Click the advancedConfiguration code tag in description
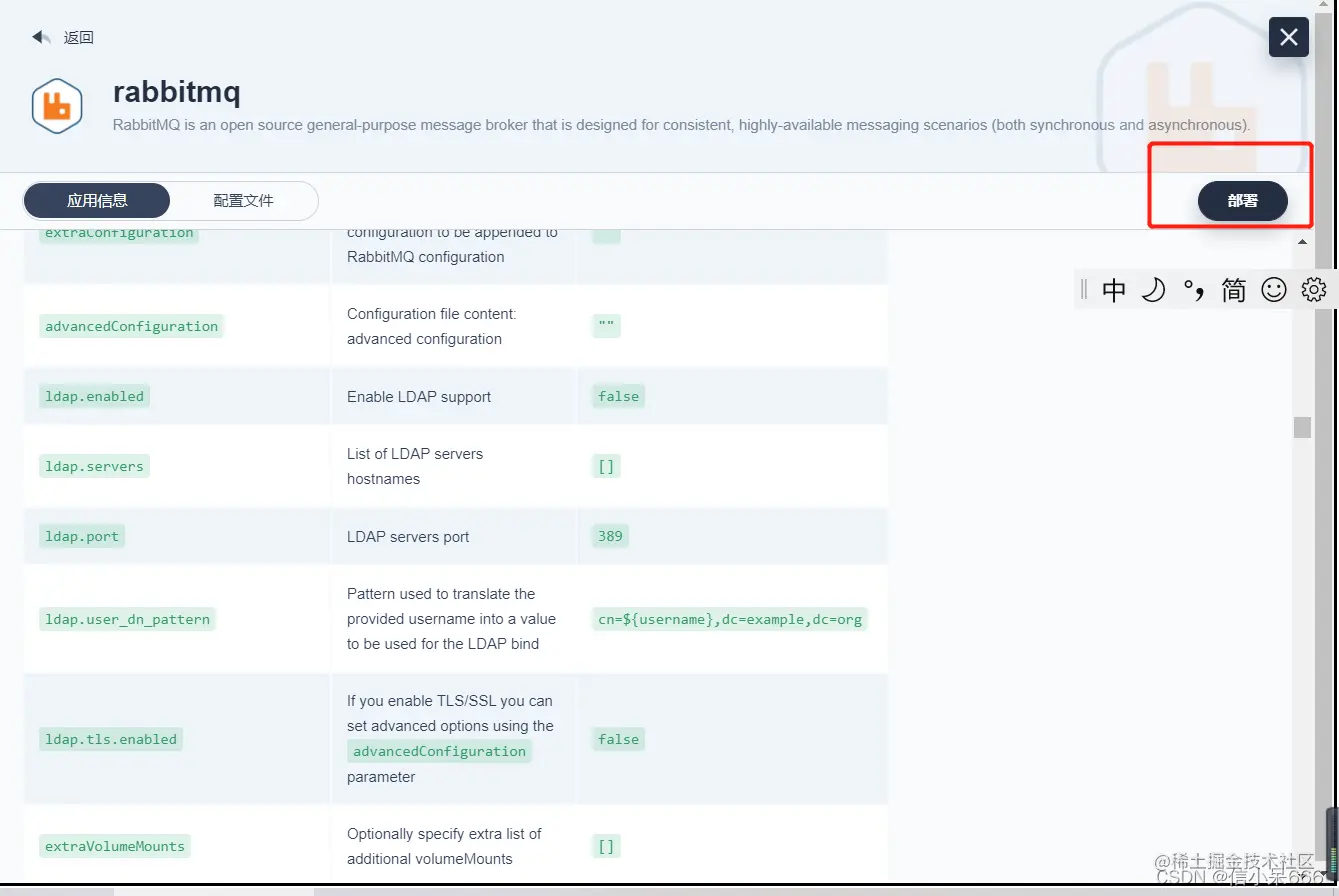1339x896 pixels. pos(439,751)
